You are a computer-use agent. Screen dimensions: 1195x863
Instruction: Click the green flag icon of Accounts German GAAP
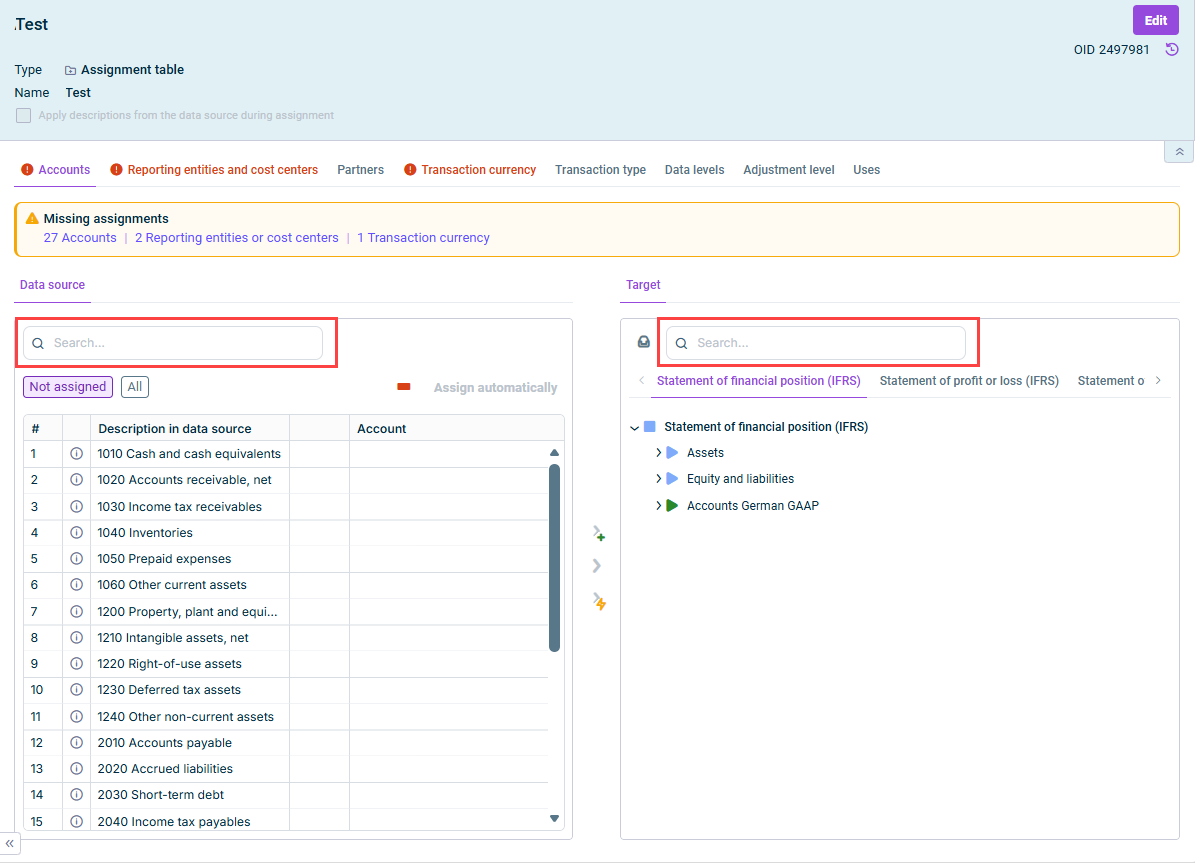click(672, 505)
